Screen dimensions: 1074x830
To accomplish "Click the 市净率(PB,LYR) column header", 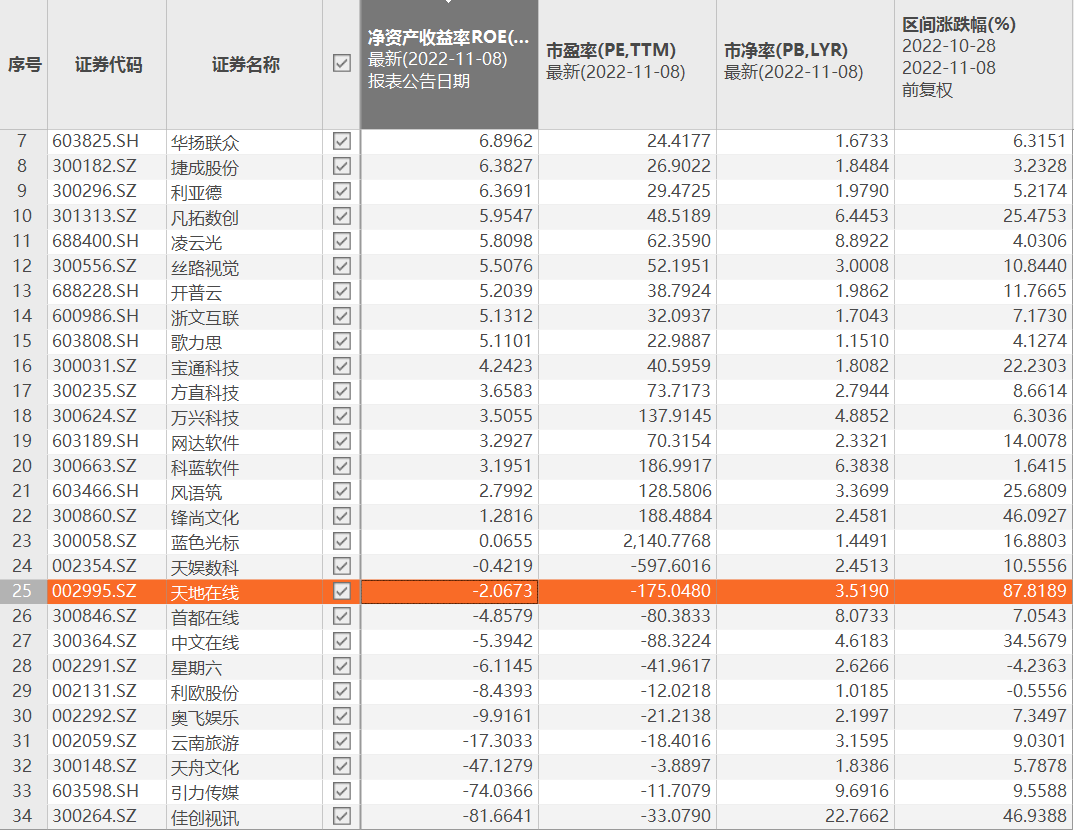I will [806, 64].
